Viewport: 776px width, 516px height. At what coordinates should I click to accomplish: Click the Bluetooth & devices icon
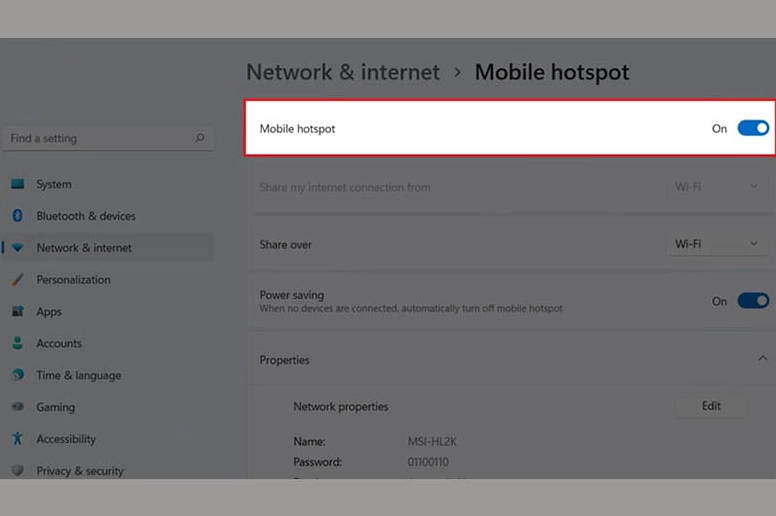[17, 216]
